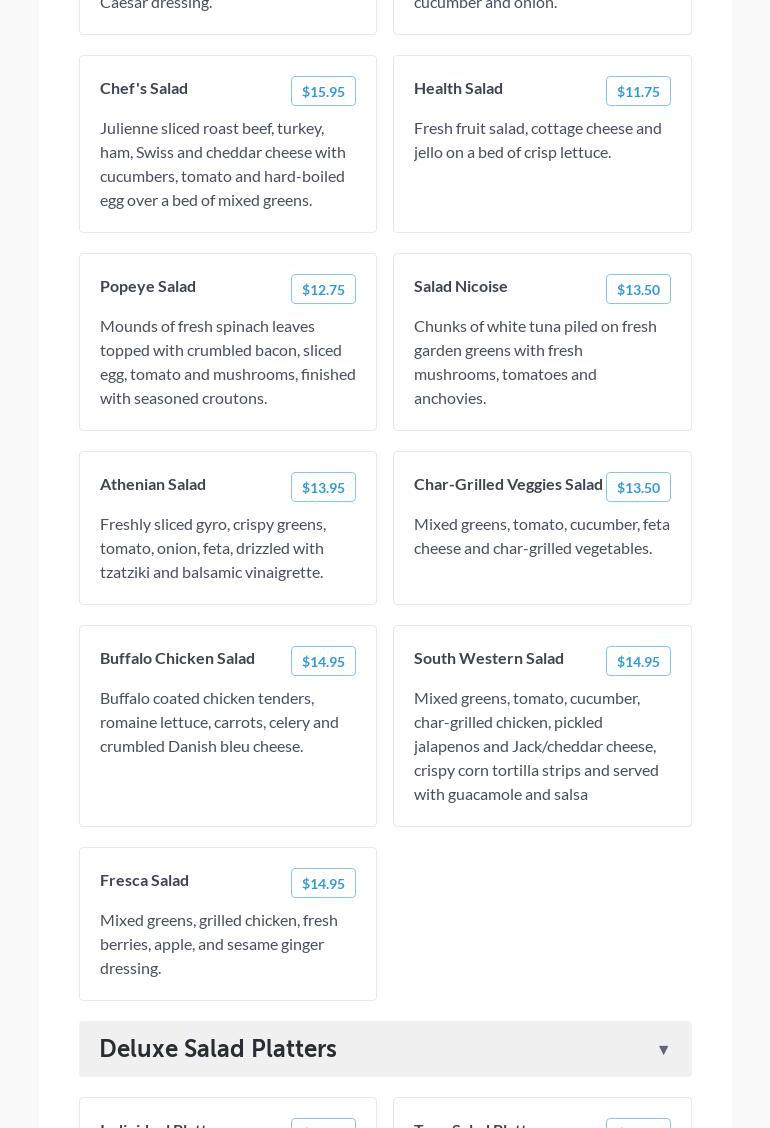
Task: Open the Char-Grilled Veggies Salad title
Action: [508, 484]
